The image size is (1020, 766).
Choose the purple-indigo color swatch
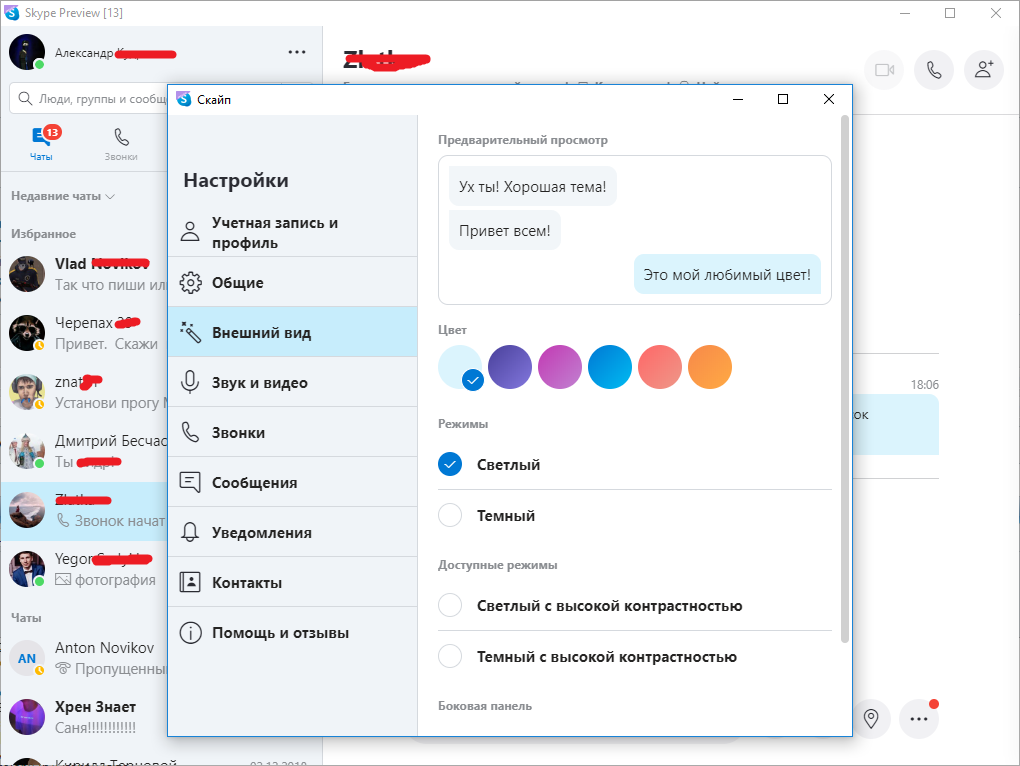click(510, 367)
